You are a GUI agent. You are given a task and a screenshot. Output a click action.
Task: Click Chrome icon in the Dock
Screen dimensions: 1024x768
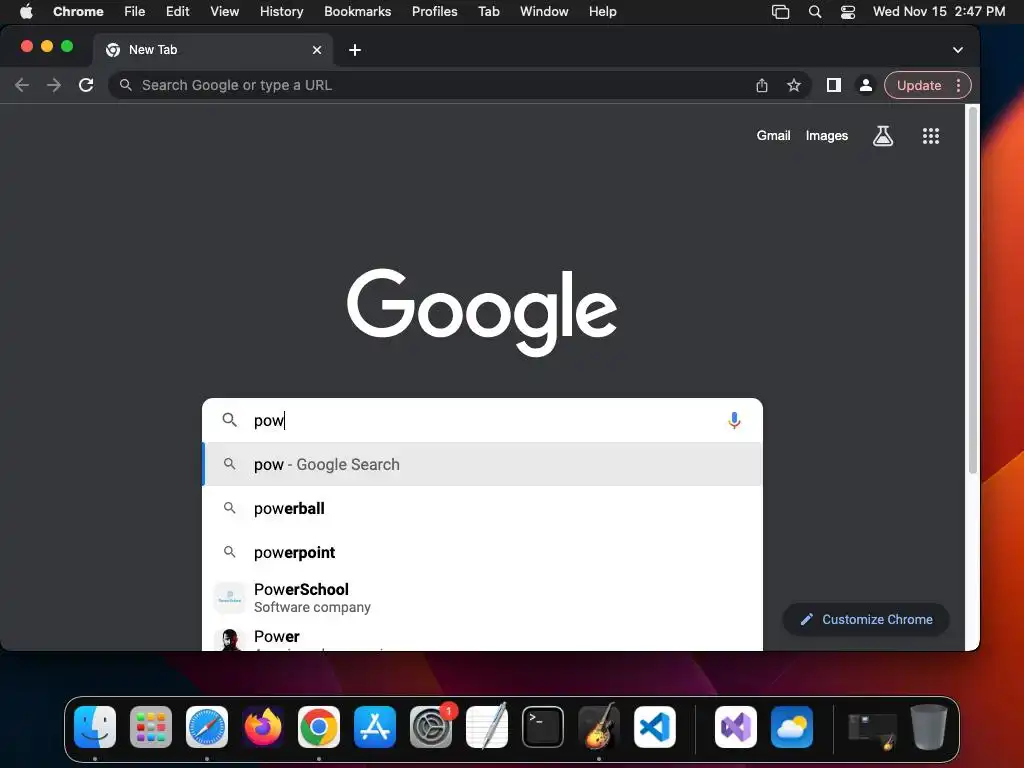pos(319,727)
